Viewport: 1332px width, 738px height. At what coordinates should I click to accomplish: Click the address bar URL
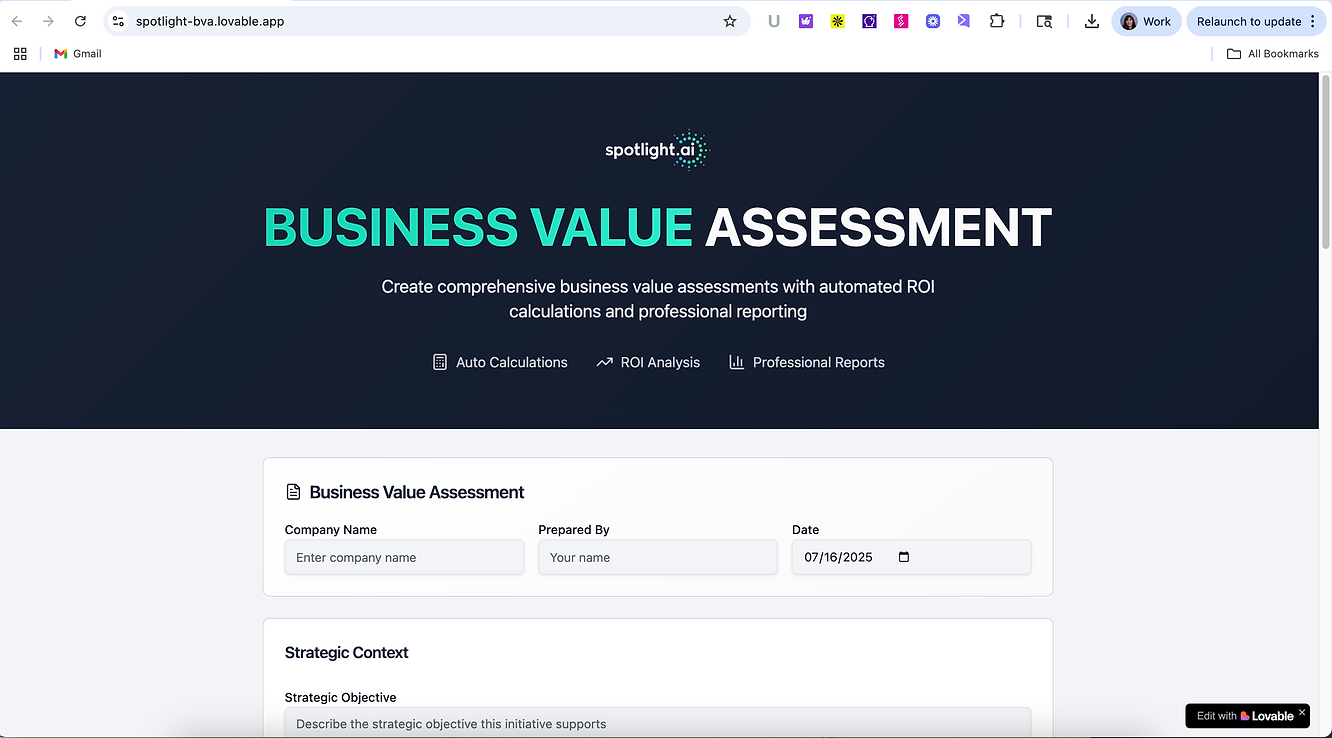pyautogui.click(x=210, y=21)
